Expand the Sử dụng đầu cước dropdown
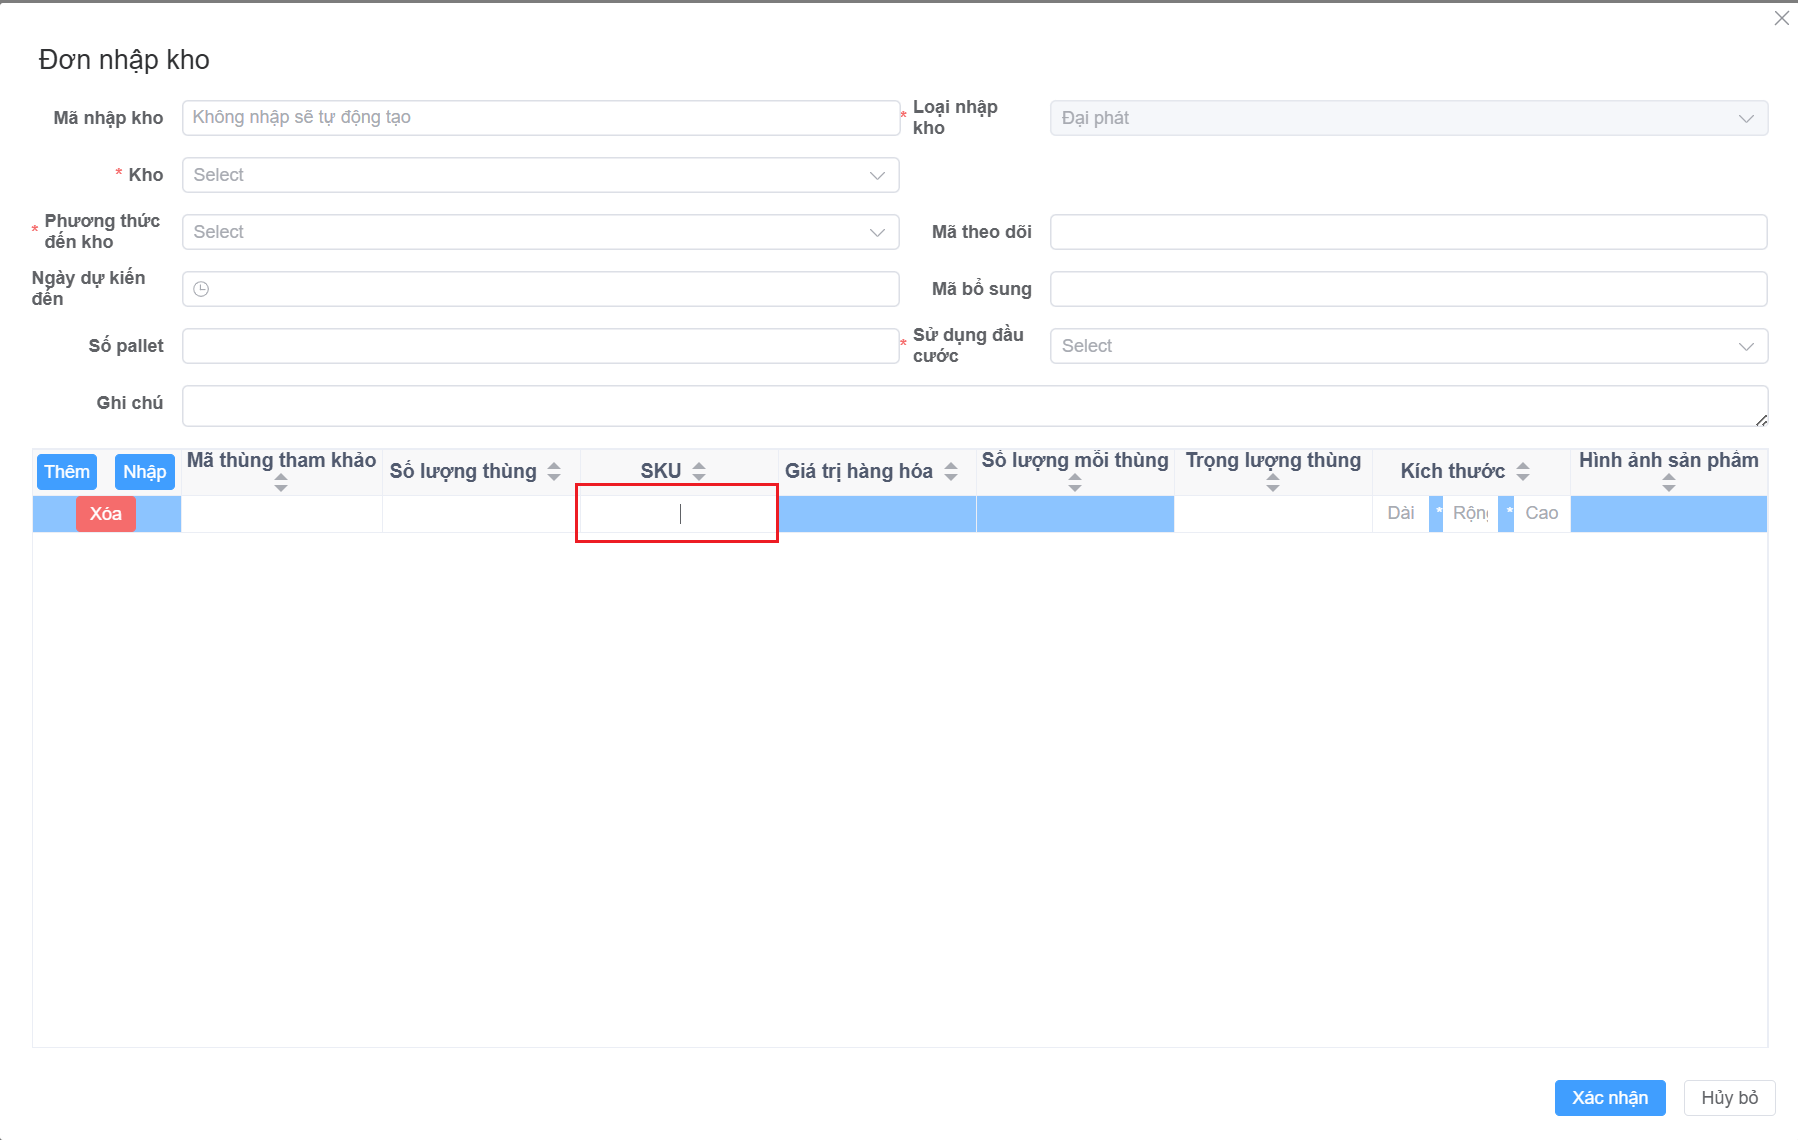The width and height of the screenshot is (1798, 1140). [1408, 346]
